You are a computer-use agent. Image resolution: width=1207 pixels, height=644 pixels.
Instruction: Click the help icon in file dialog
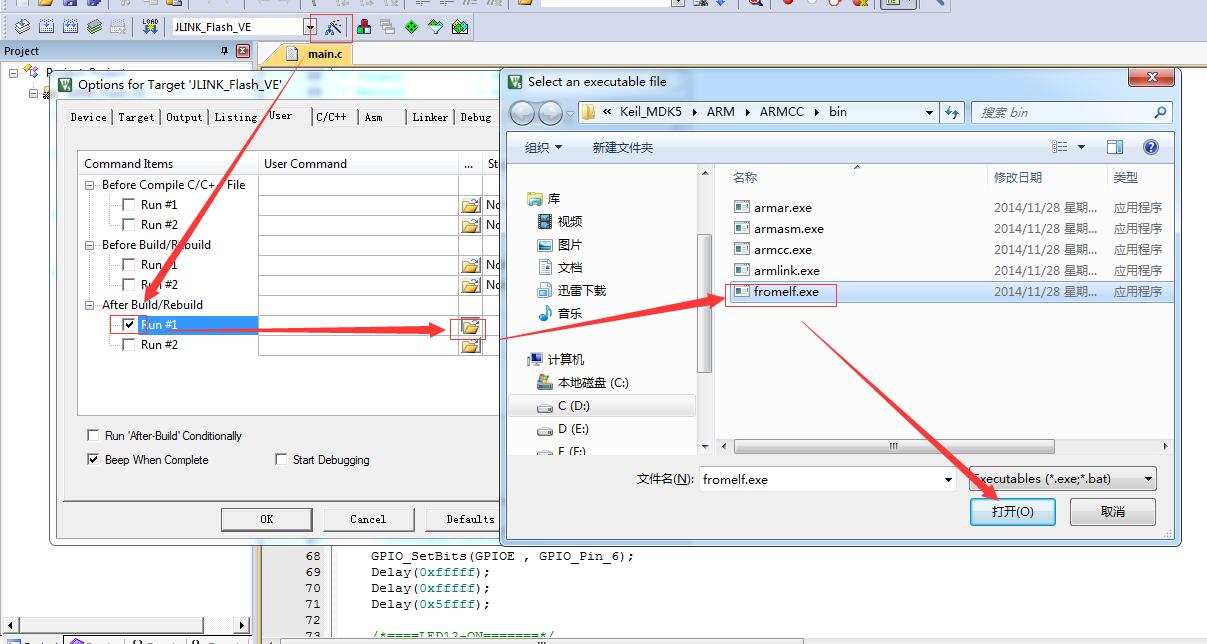point(1151,147)
